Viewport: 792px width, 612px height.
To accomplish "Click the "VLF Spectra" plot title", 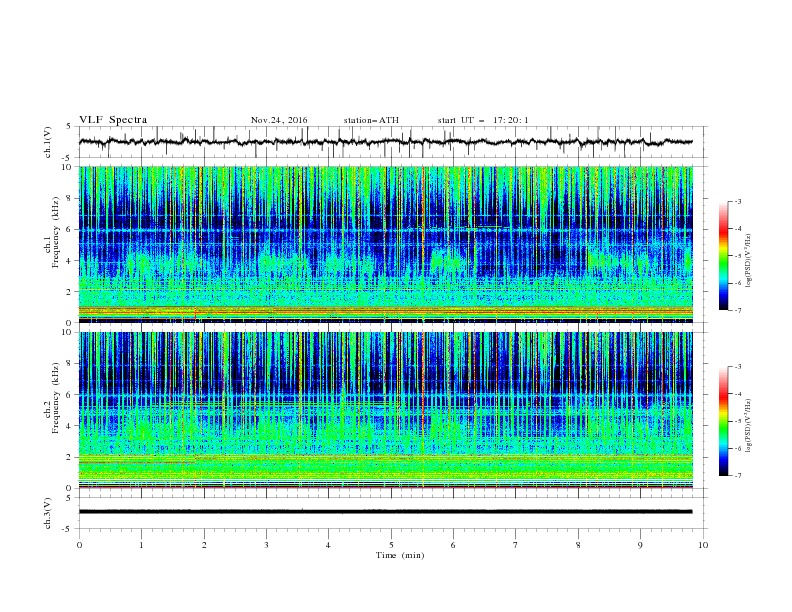I will point(113,120).
